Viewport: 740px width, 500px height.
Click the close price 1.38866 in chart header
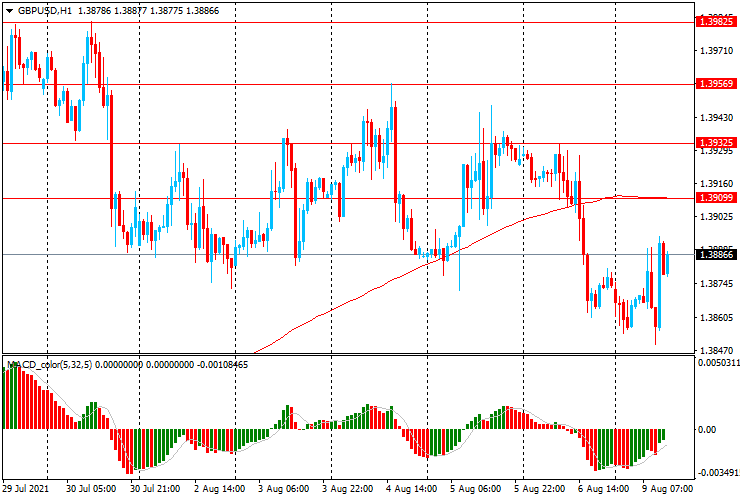(x=203, y=10)
